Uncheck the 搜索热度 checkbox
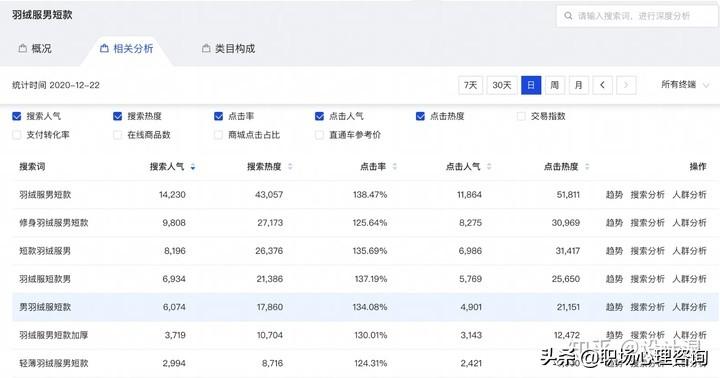This screenshot has width=720, height=378. pyautogui.click(x=118, y=116)
